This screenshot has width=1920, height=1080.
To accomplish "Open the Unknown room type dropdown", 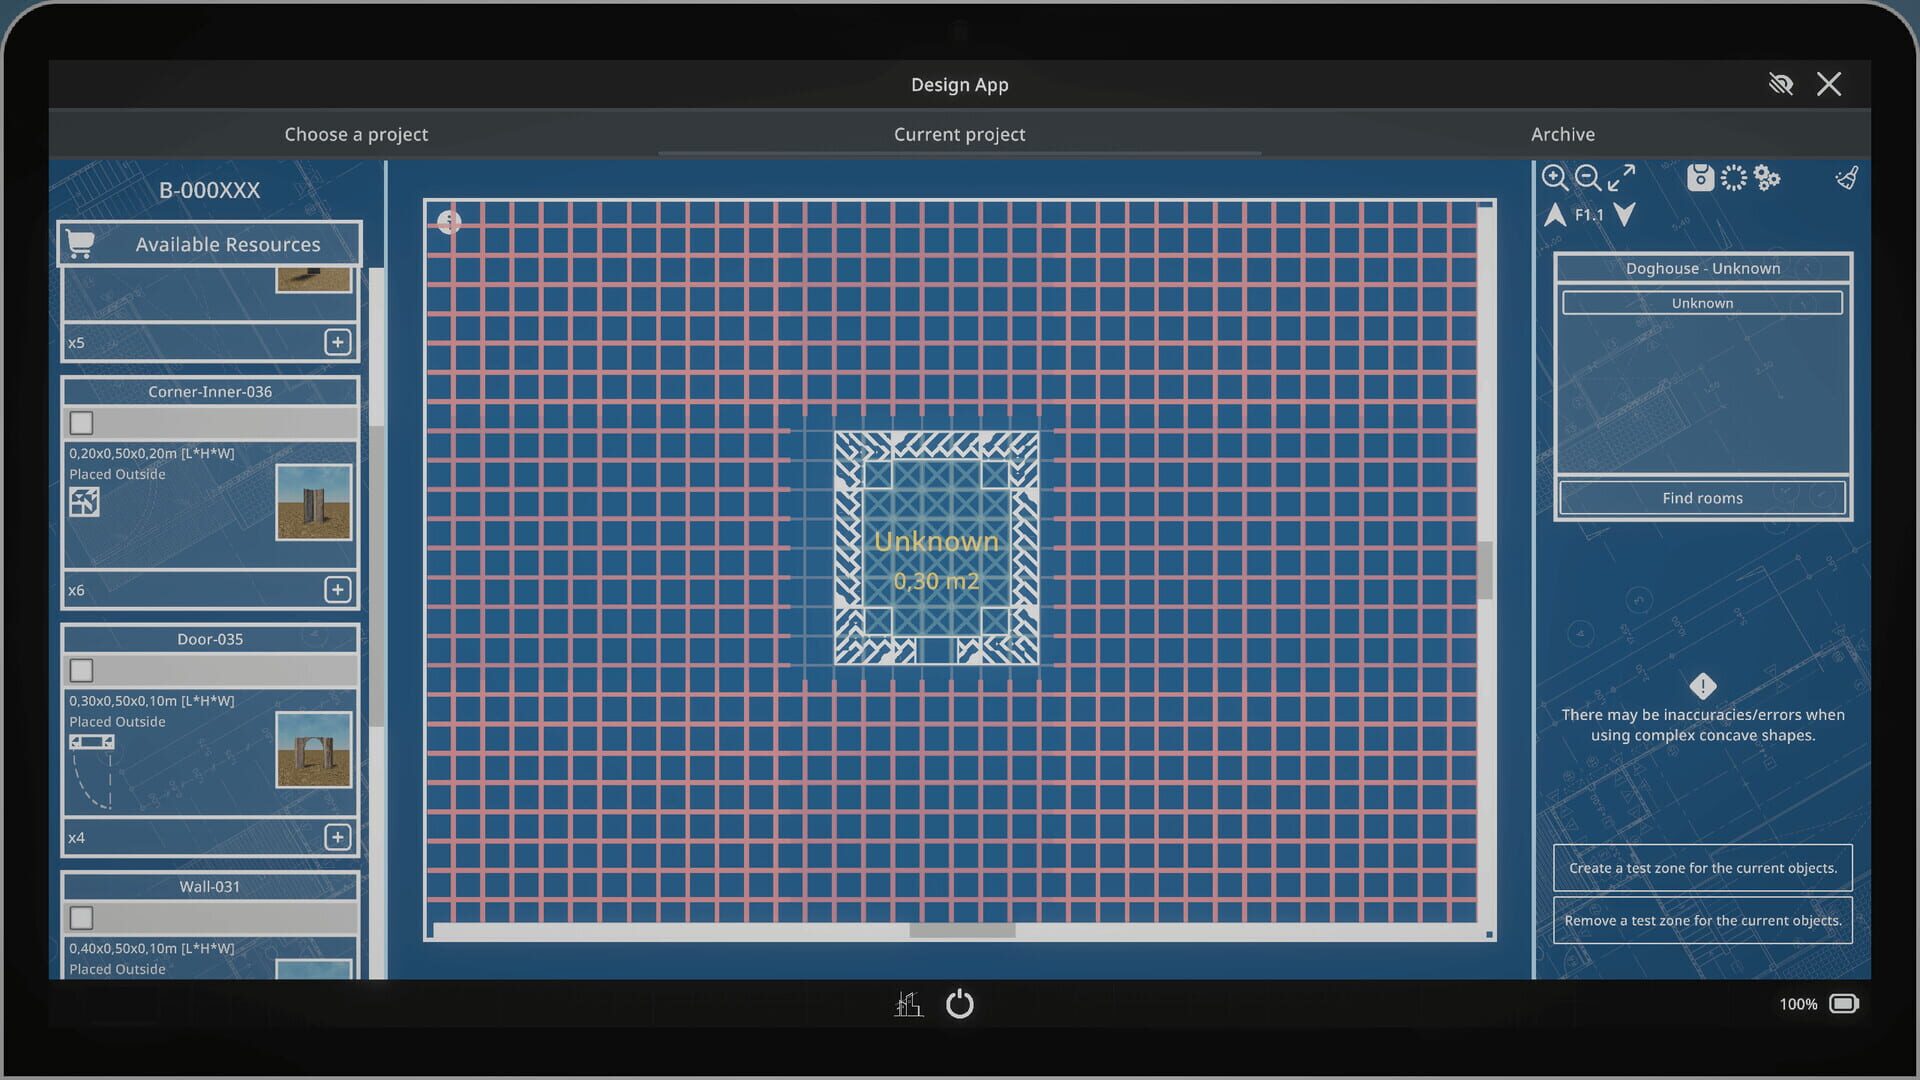I will point(1702,302).
